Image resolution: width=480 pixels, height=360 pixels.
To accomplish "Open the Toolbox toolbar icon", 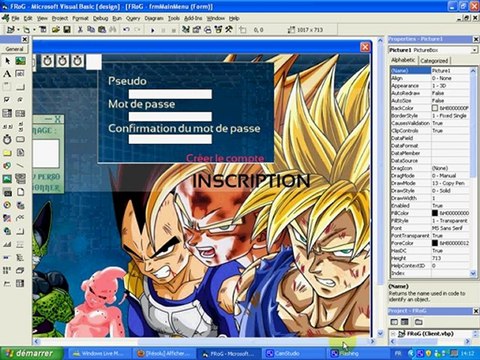I will (x=229, y=30).
